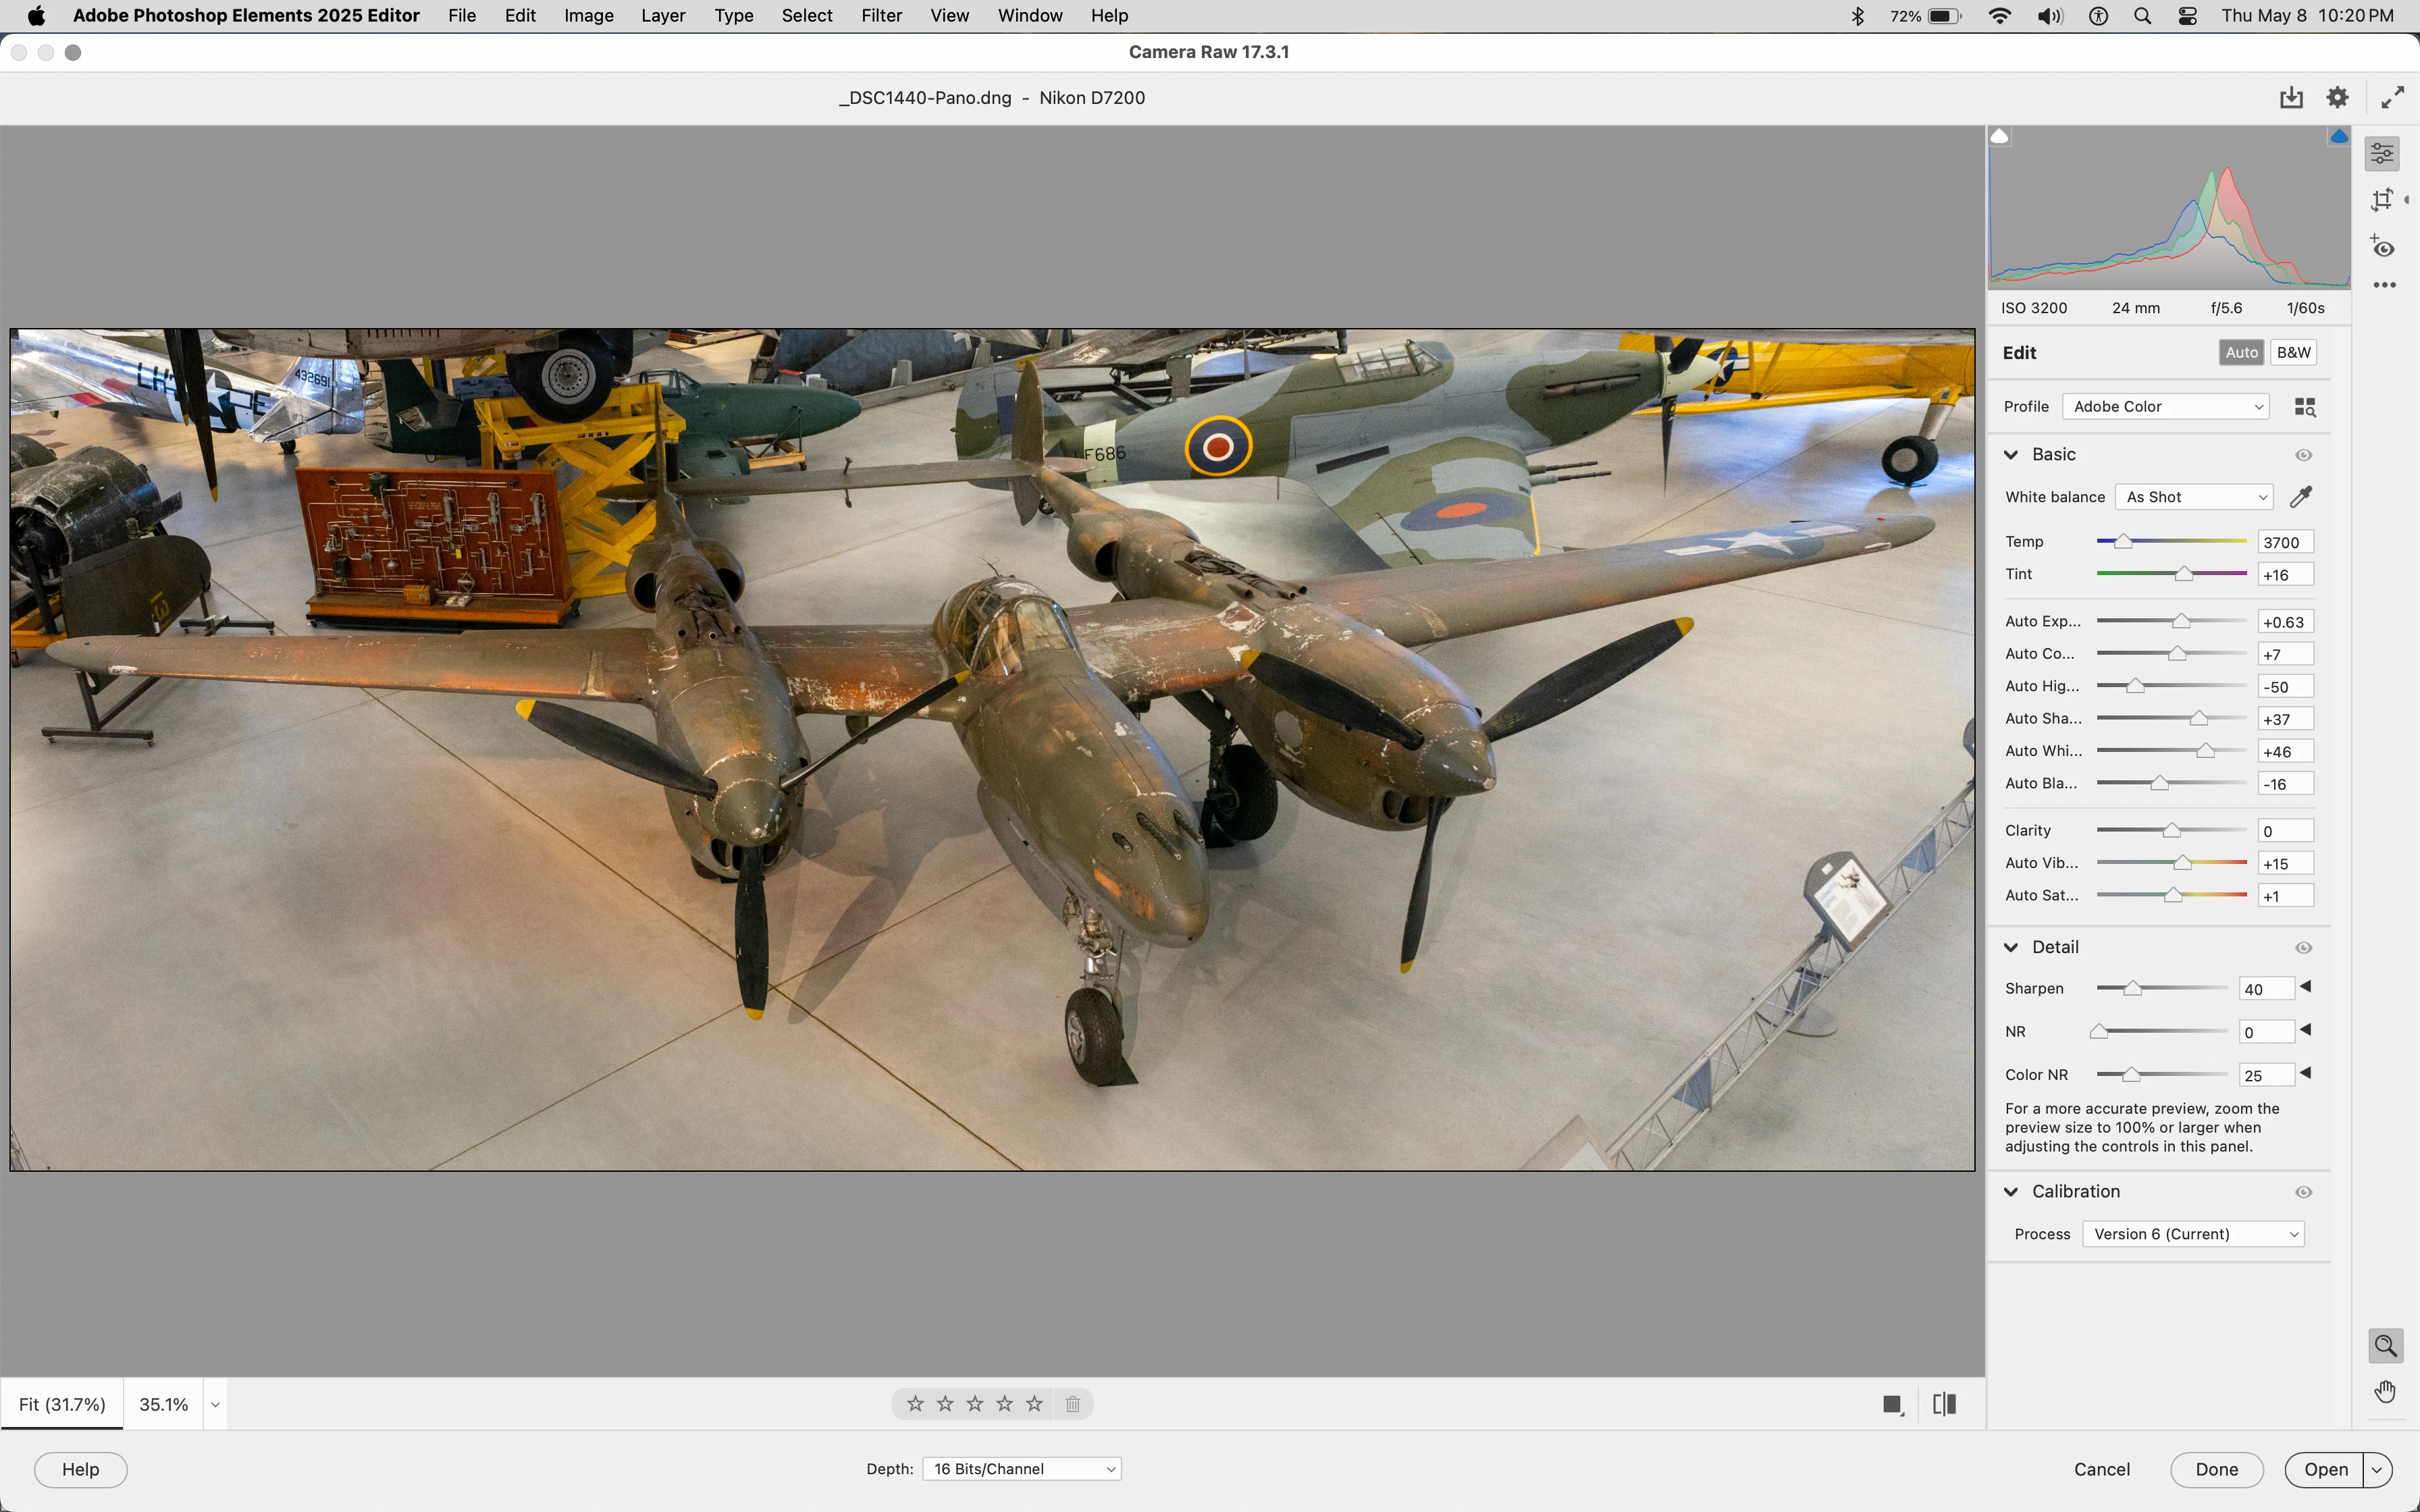The height and width of the screenshot is (1512, 2420).
Task: Open the White balance As Shot dropdown
Action: pos(2195,497)
